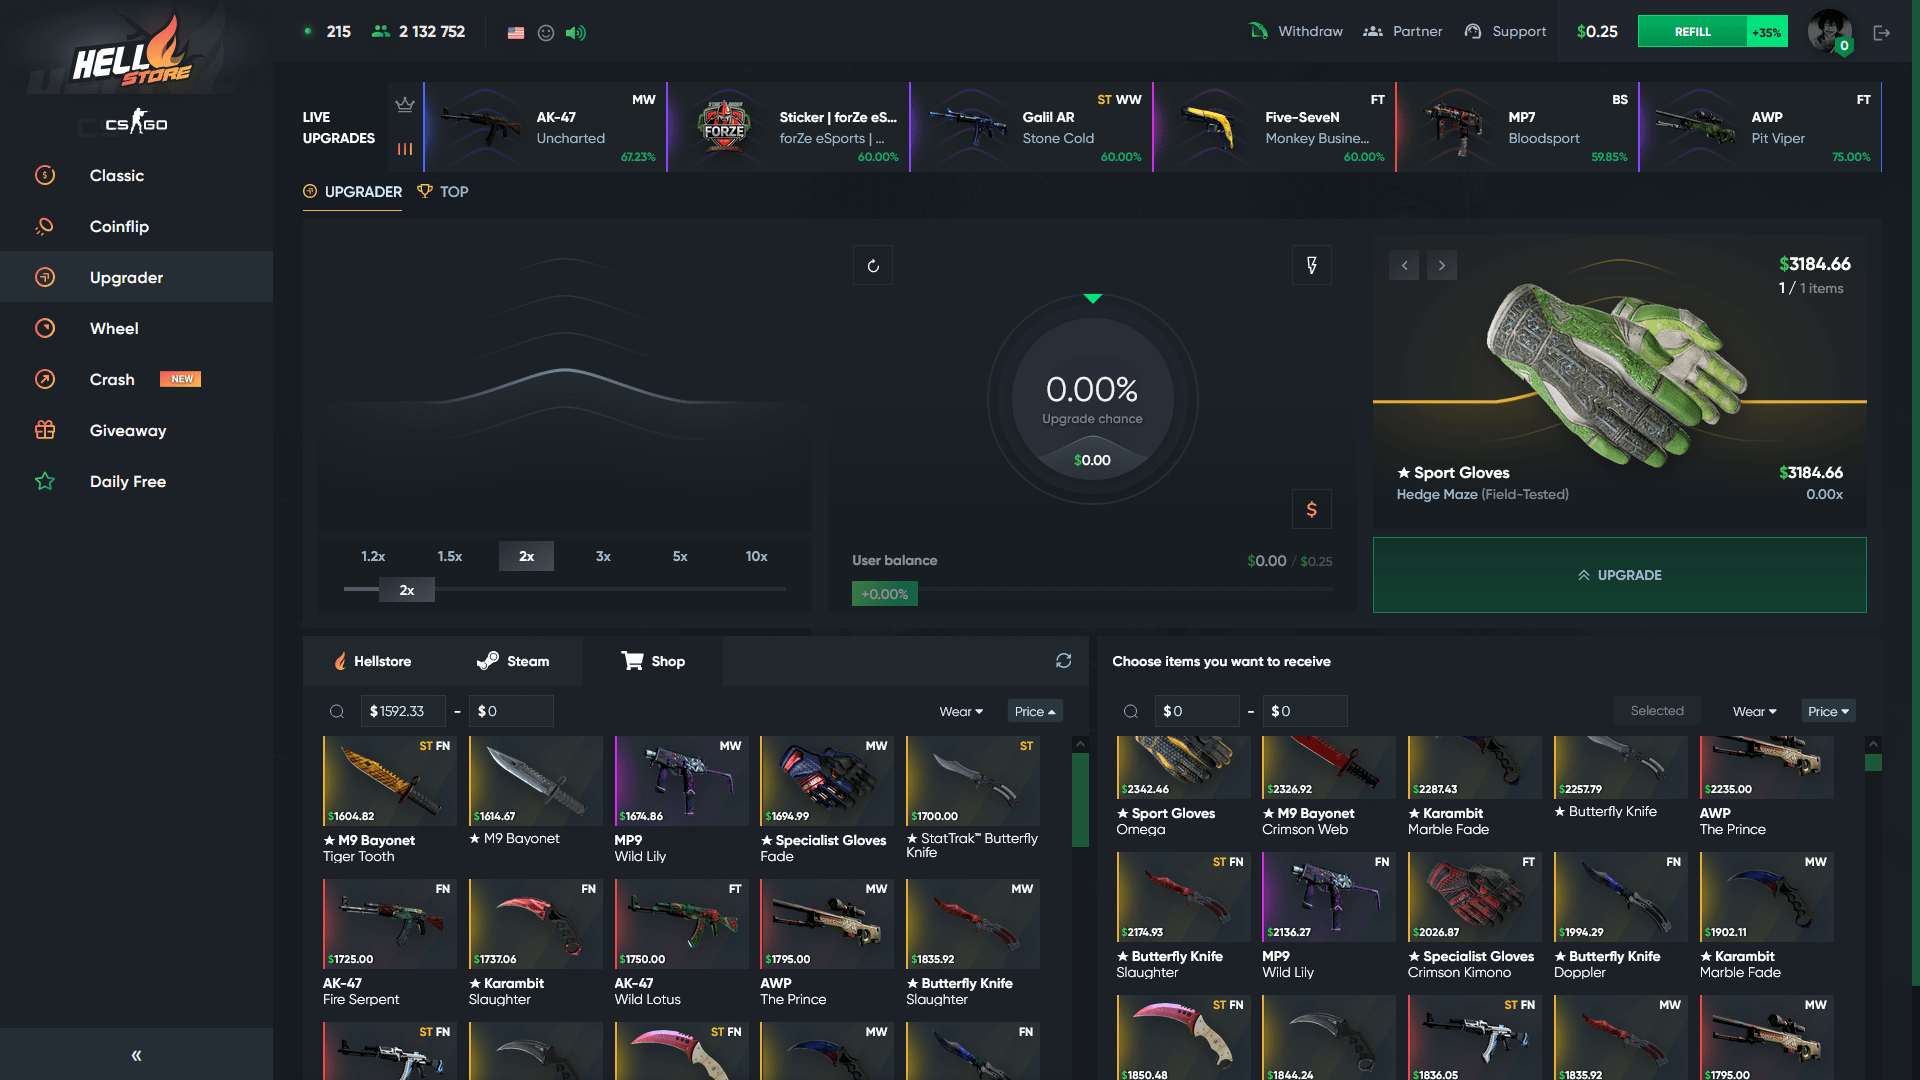The height and width of the screenshot is (1080, 1920).
Task: Click the left inventory maximum price field
Action: coord(511,711)
